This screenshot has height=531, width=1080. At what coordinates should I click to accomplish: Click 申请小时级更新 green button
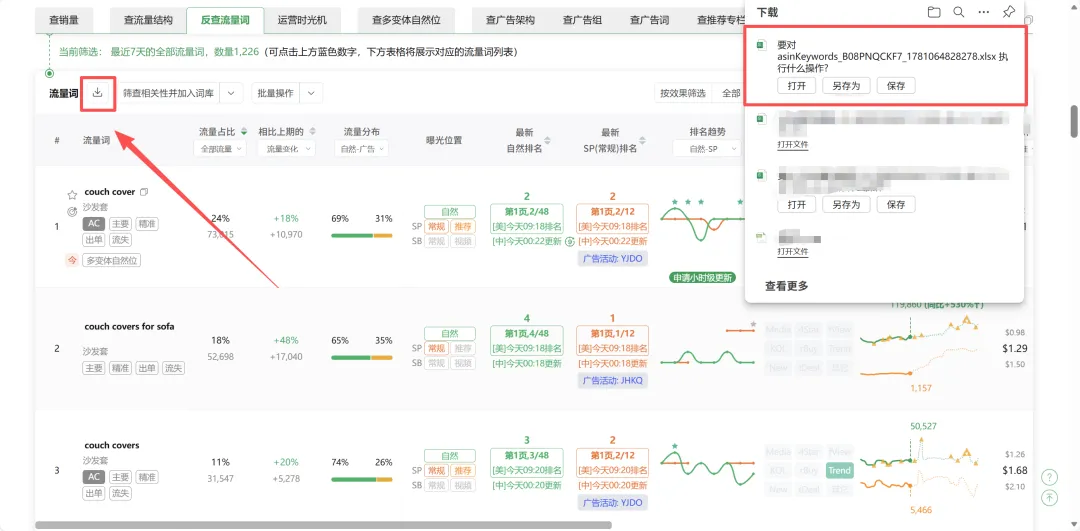[702, 278]
